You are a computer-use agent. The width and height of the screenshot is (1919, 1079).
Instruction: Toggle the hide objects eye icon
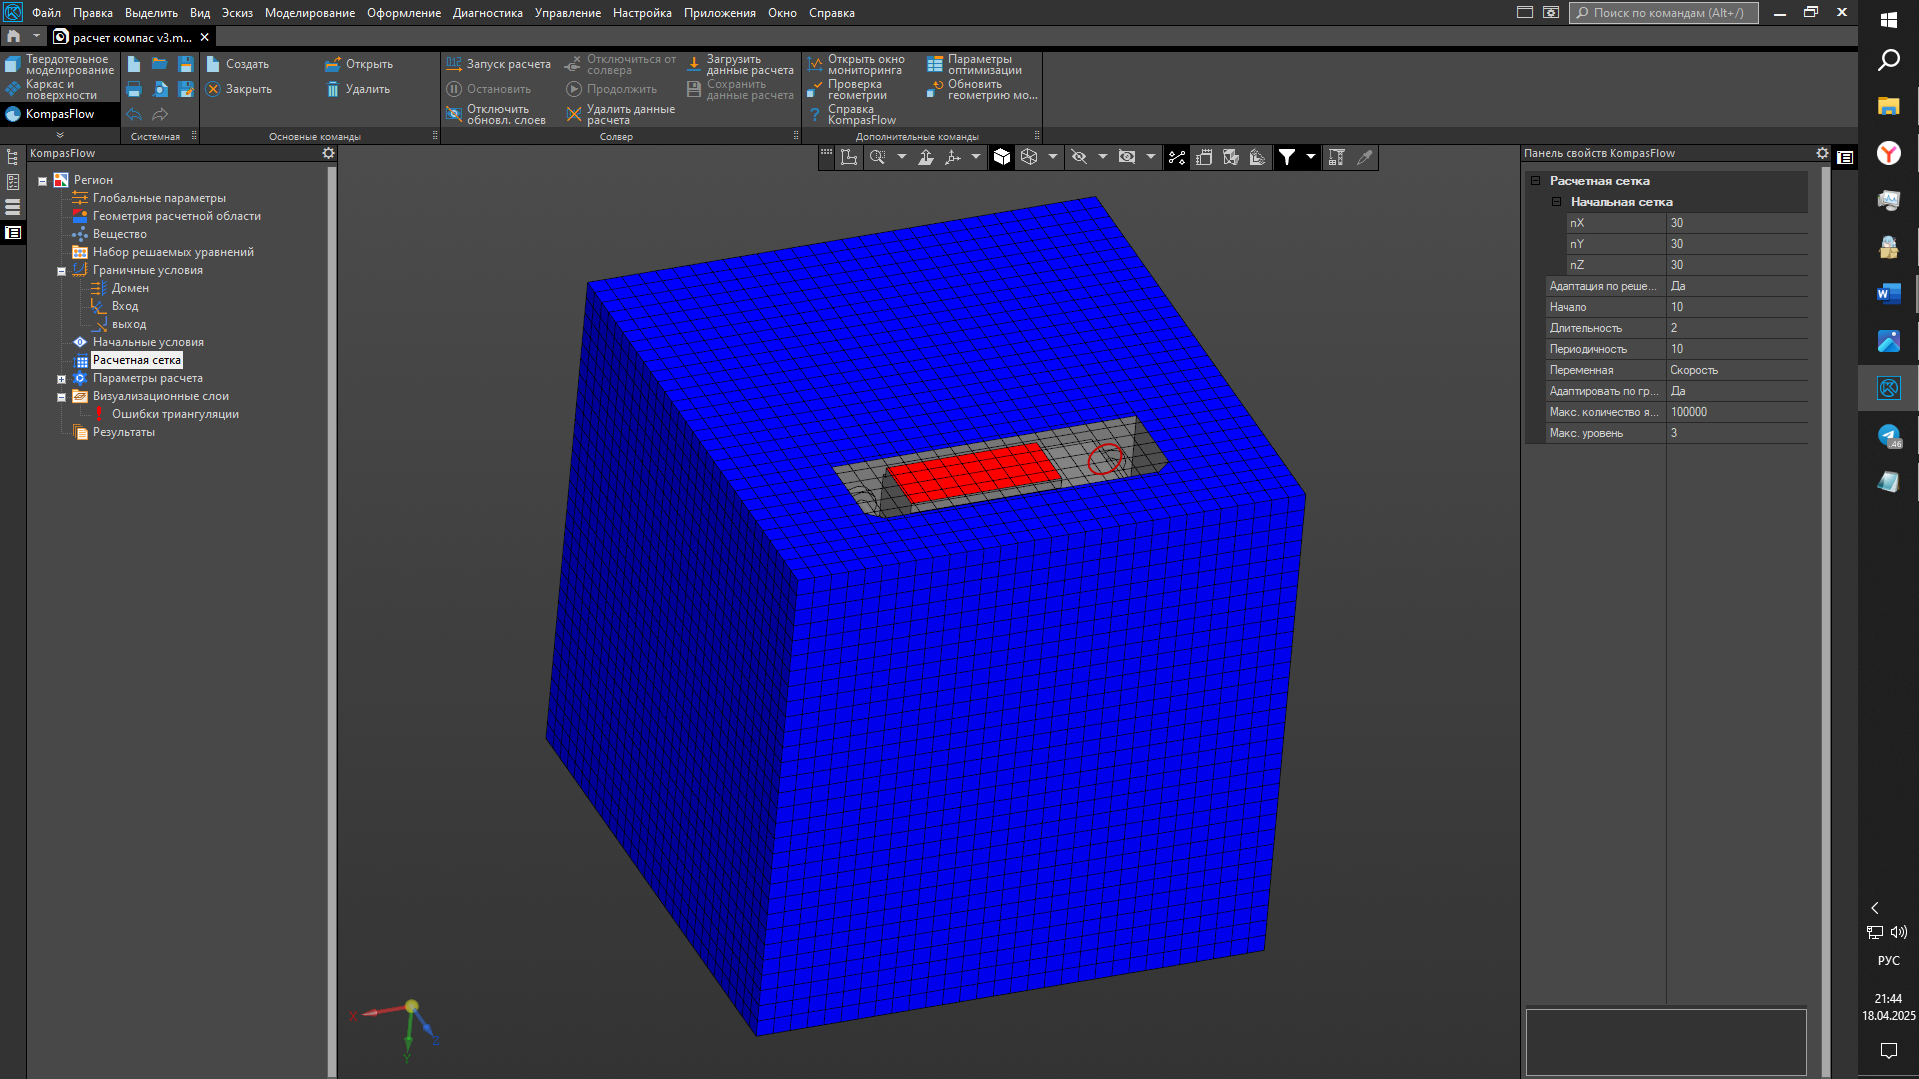1079,157
